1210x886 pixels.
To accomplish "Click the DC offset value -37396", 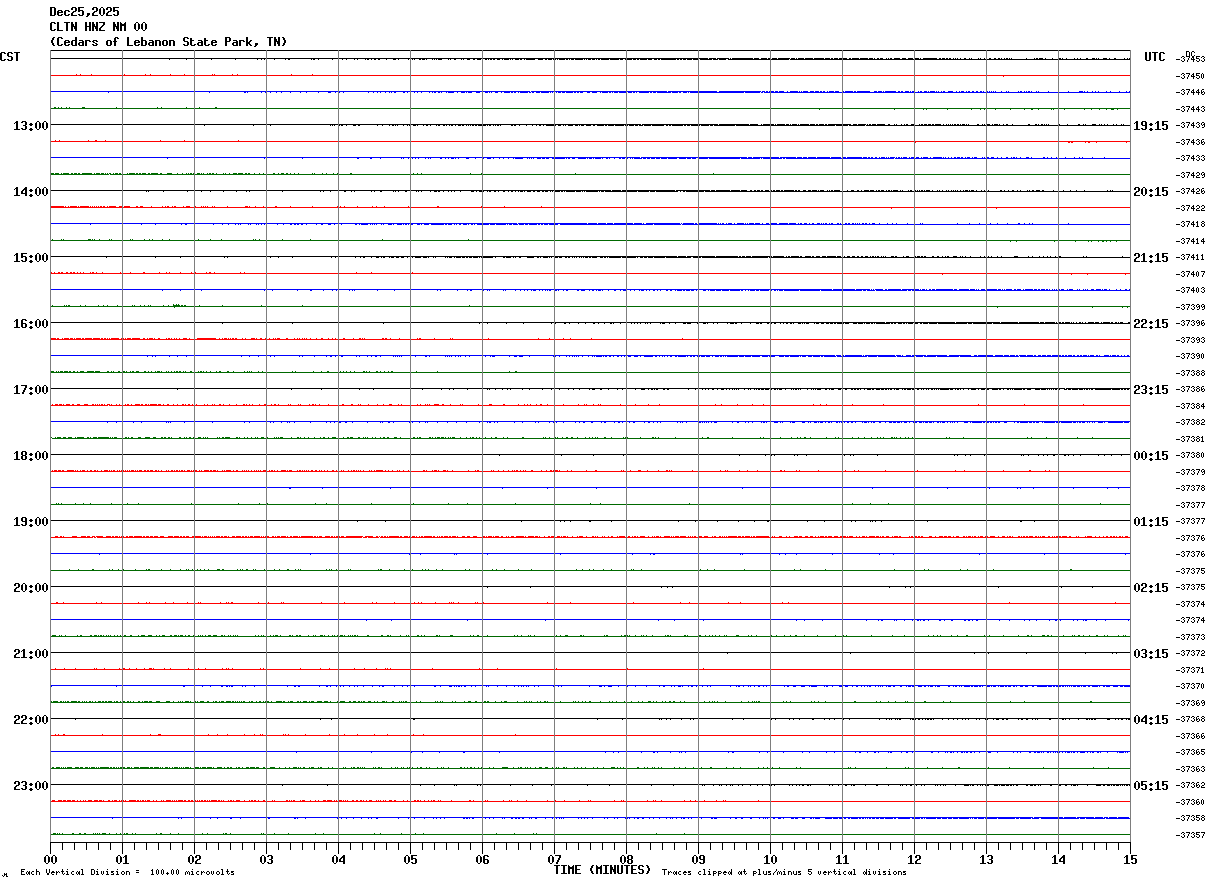I will [x=1190, y=323].
